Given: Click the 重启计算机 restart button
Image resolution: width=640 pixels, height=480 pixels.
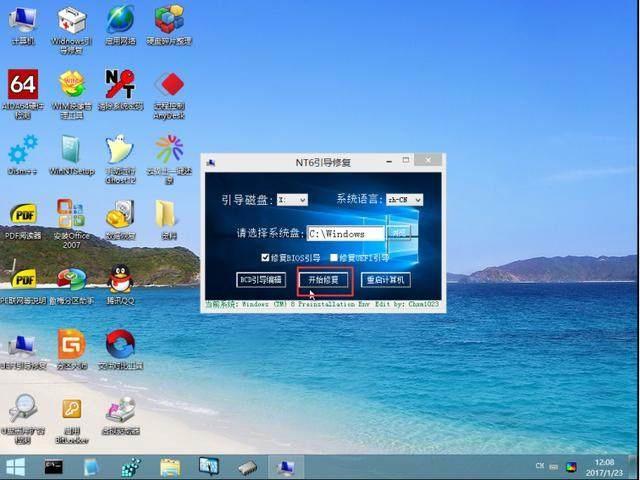Looking at the screenshot, I should 386,280.
